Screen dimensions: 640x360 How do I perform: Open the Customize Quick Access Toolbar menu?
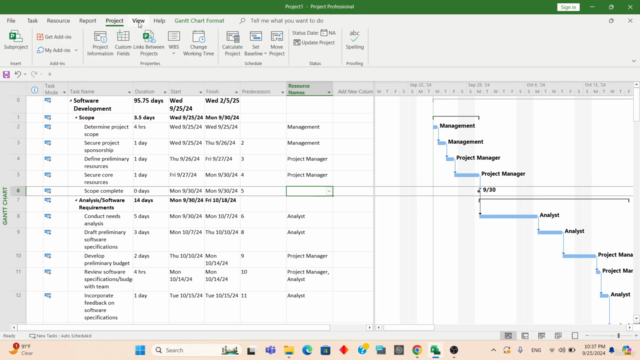click(x=50, y=74)
